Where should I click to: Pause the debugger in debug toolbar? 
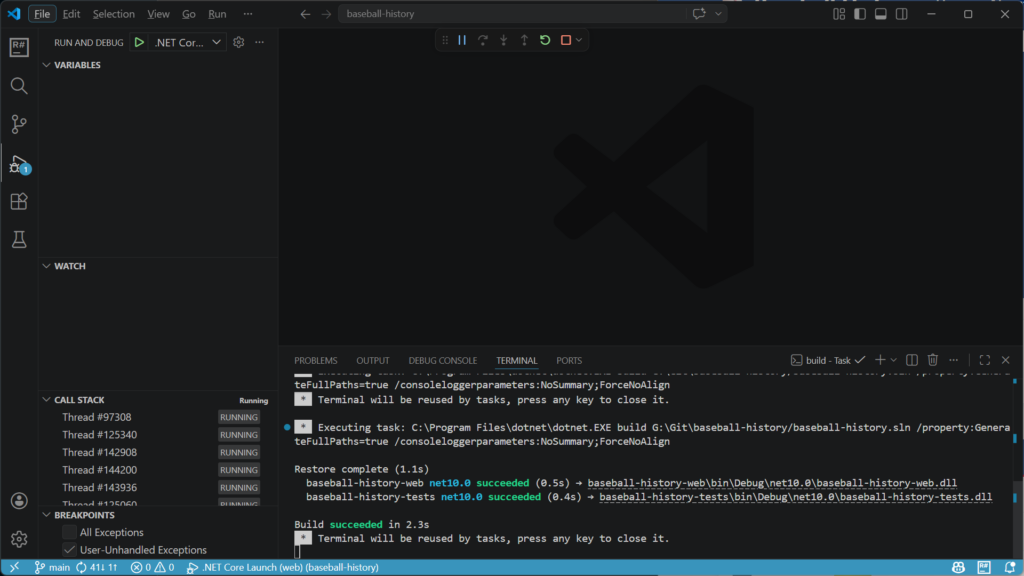click(462, 40)
